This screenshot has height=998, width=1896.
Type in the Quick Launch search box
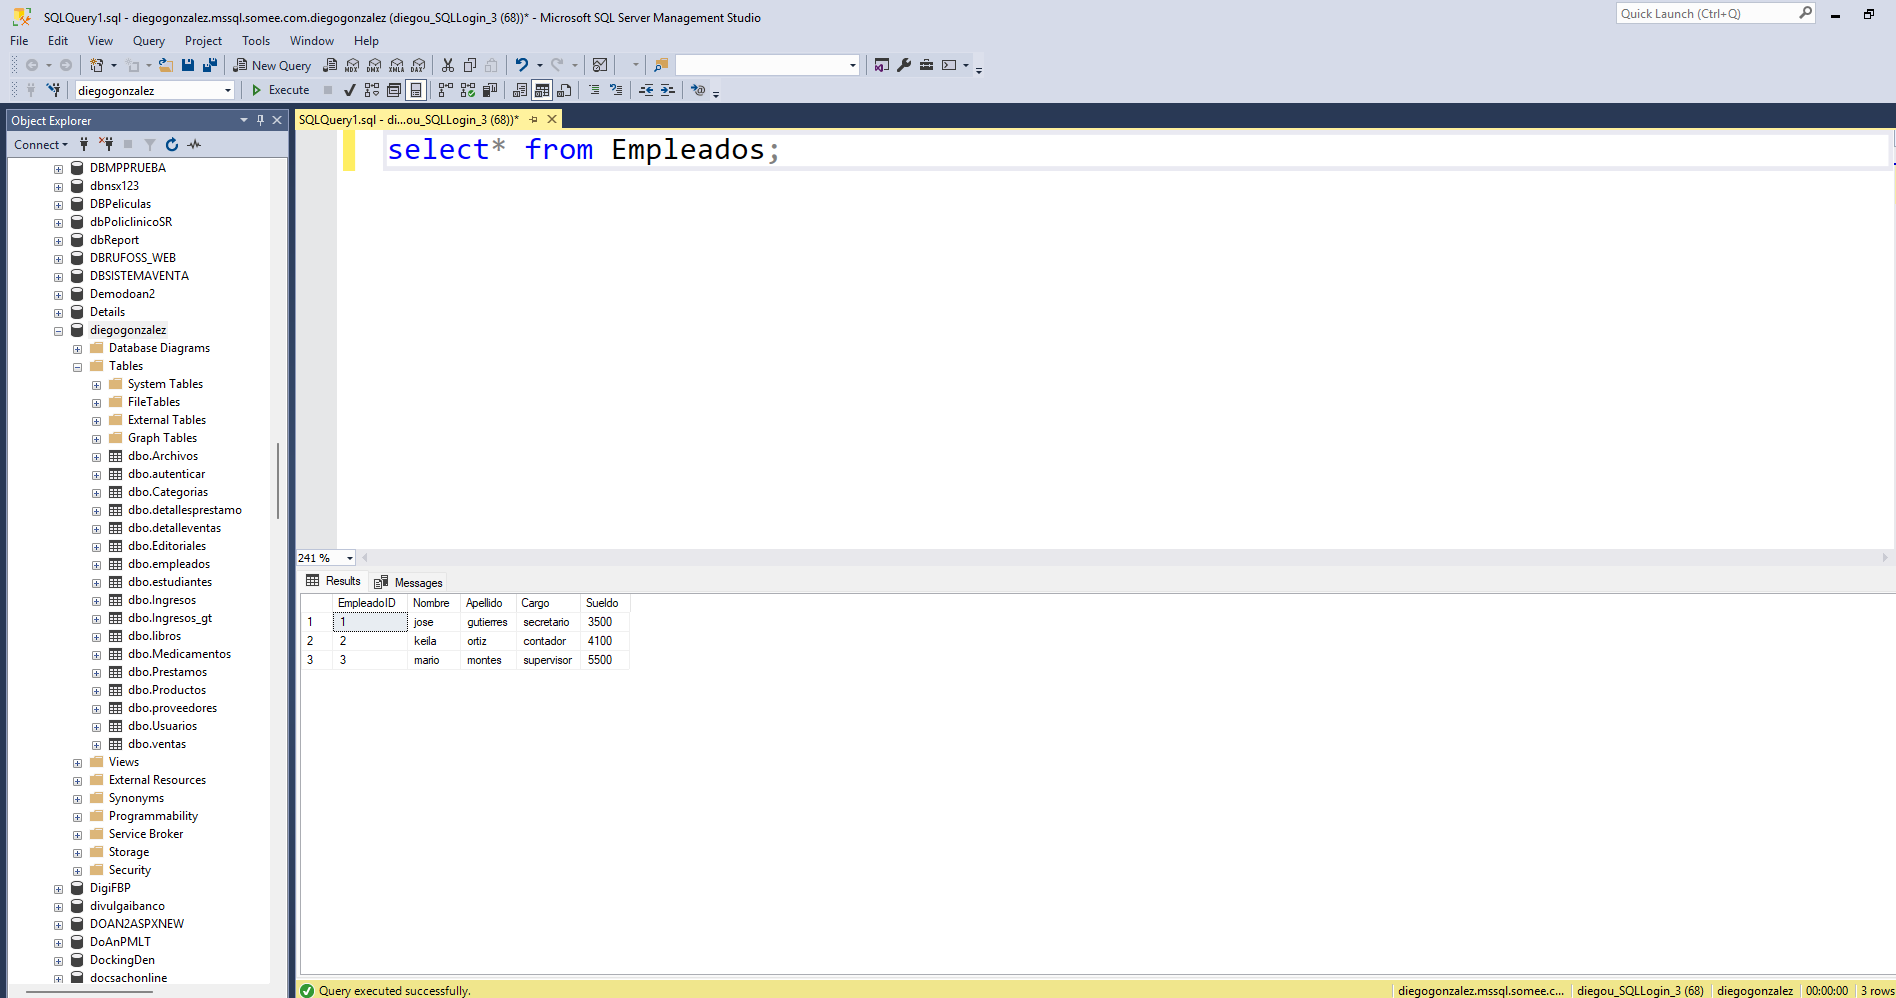[1710, 13]
